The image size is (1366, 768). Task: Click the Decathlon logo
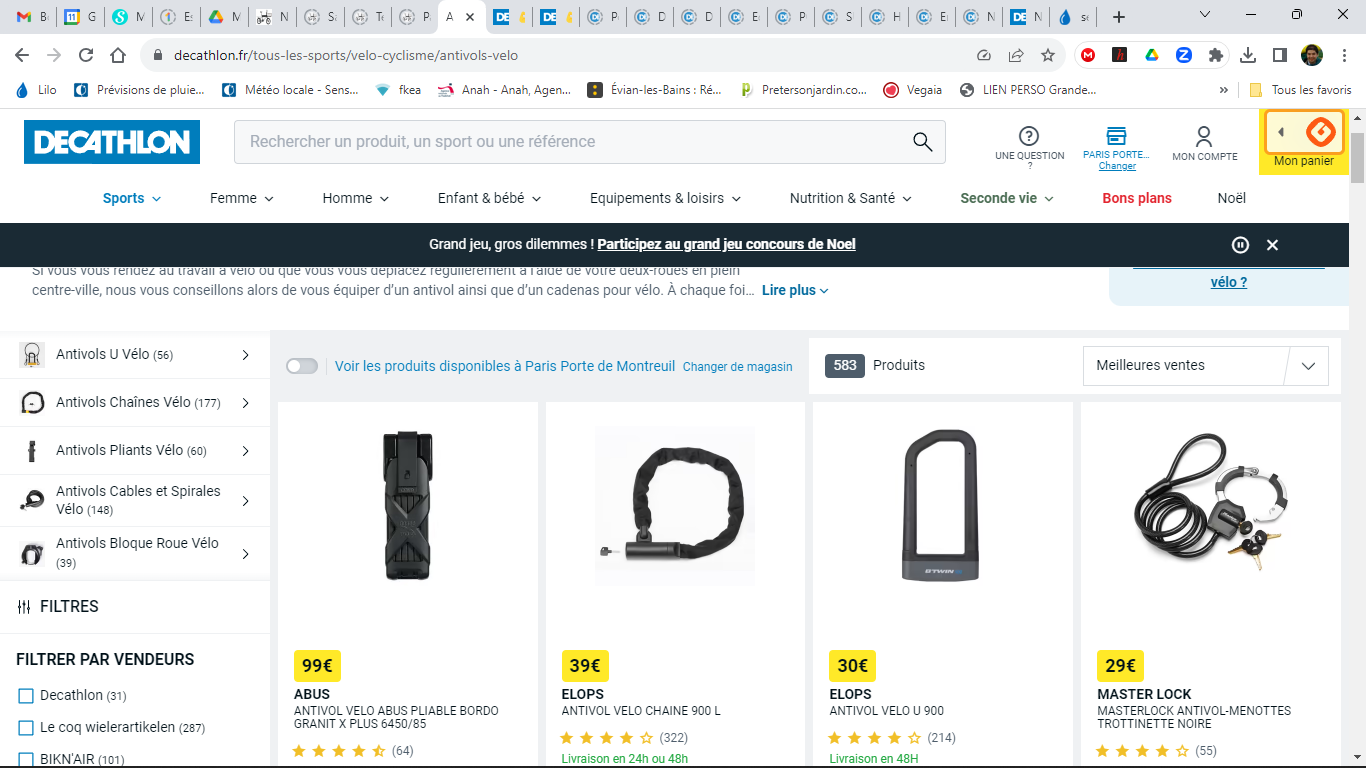112,142
